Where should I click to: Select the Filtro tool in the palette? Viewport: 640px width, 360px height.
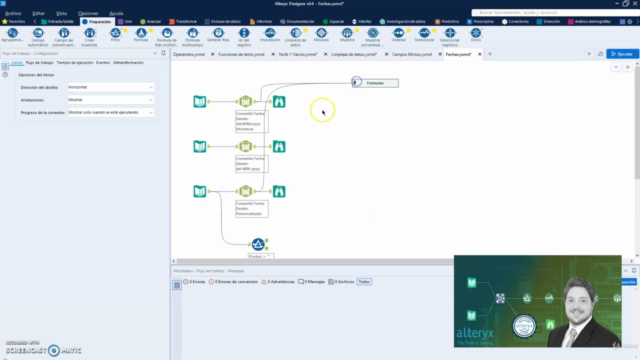115,35
